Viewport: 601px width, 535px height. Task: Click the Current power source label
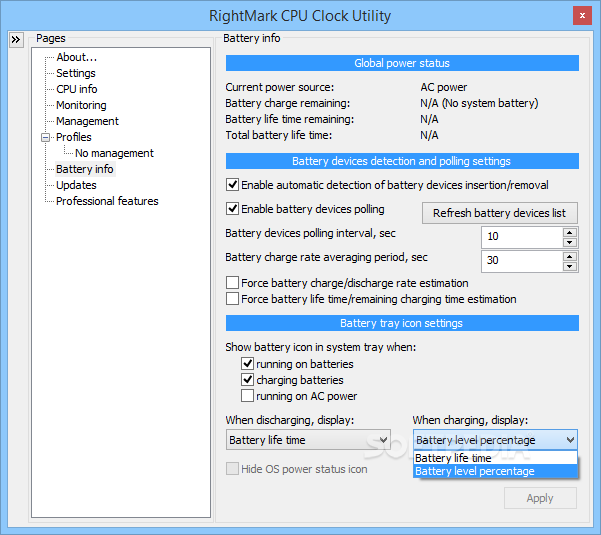(279, 87)
